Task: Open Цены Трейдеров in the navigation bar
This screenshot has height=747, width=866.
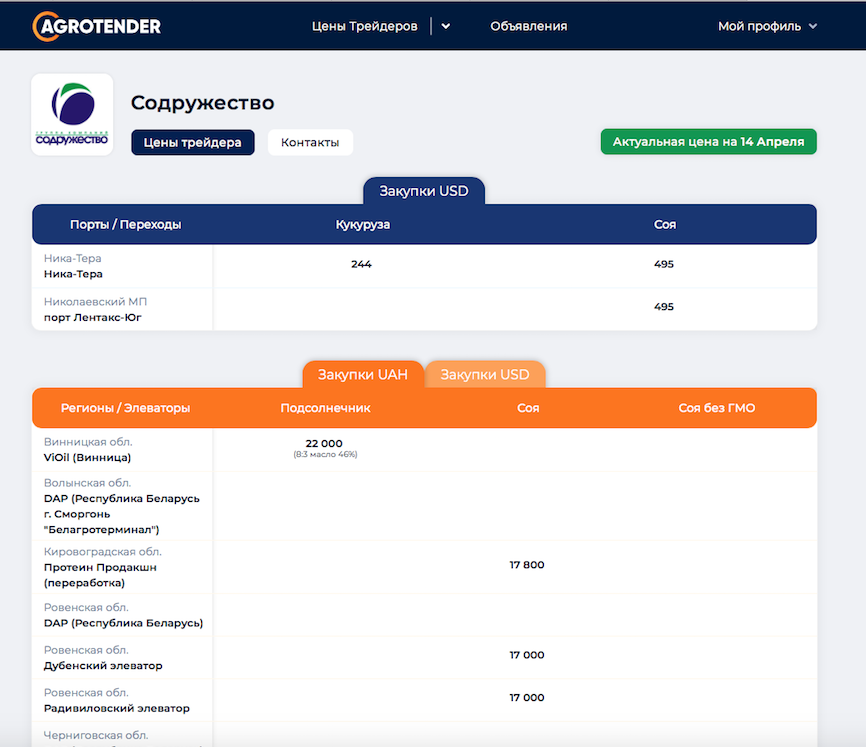Action: [364, 26]
